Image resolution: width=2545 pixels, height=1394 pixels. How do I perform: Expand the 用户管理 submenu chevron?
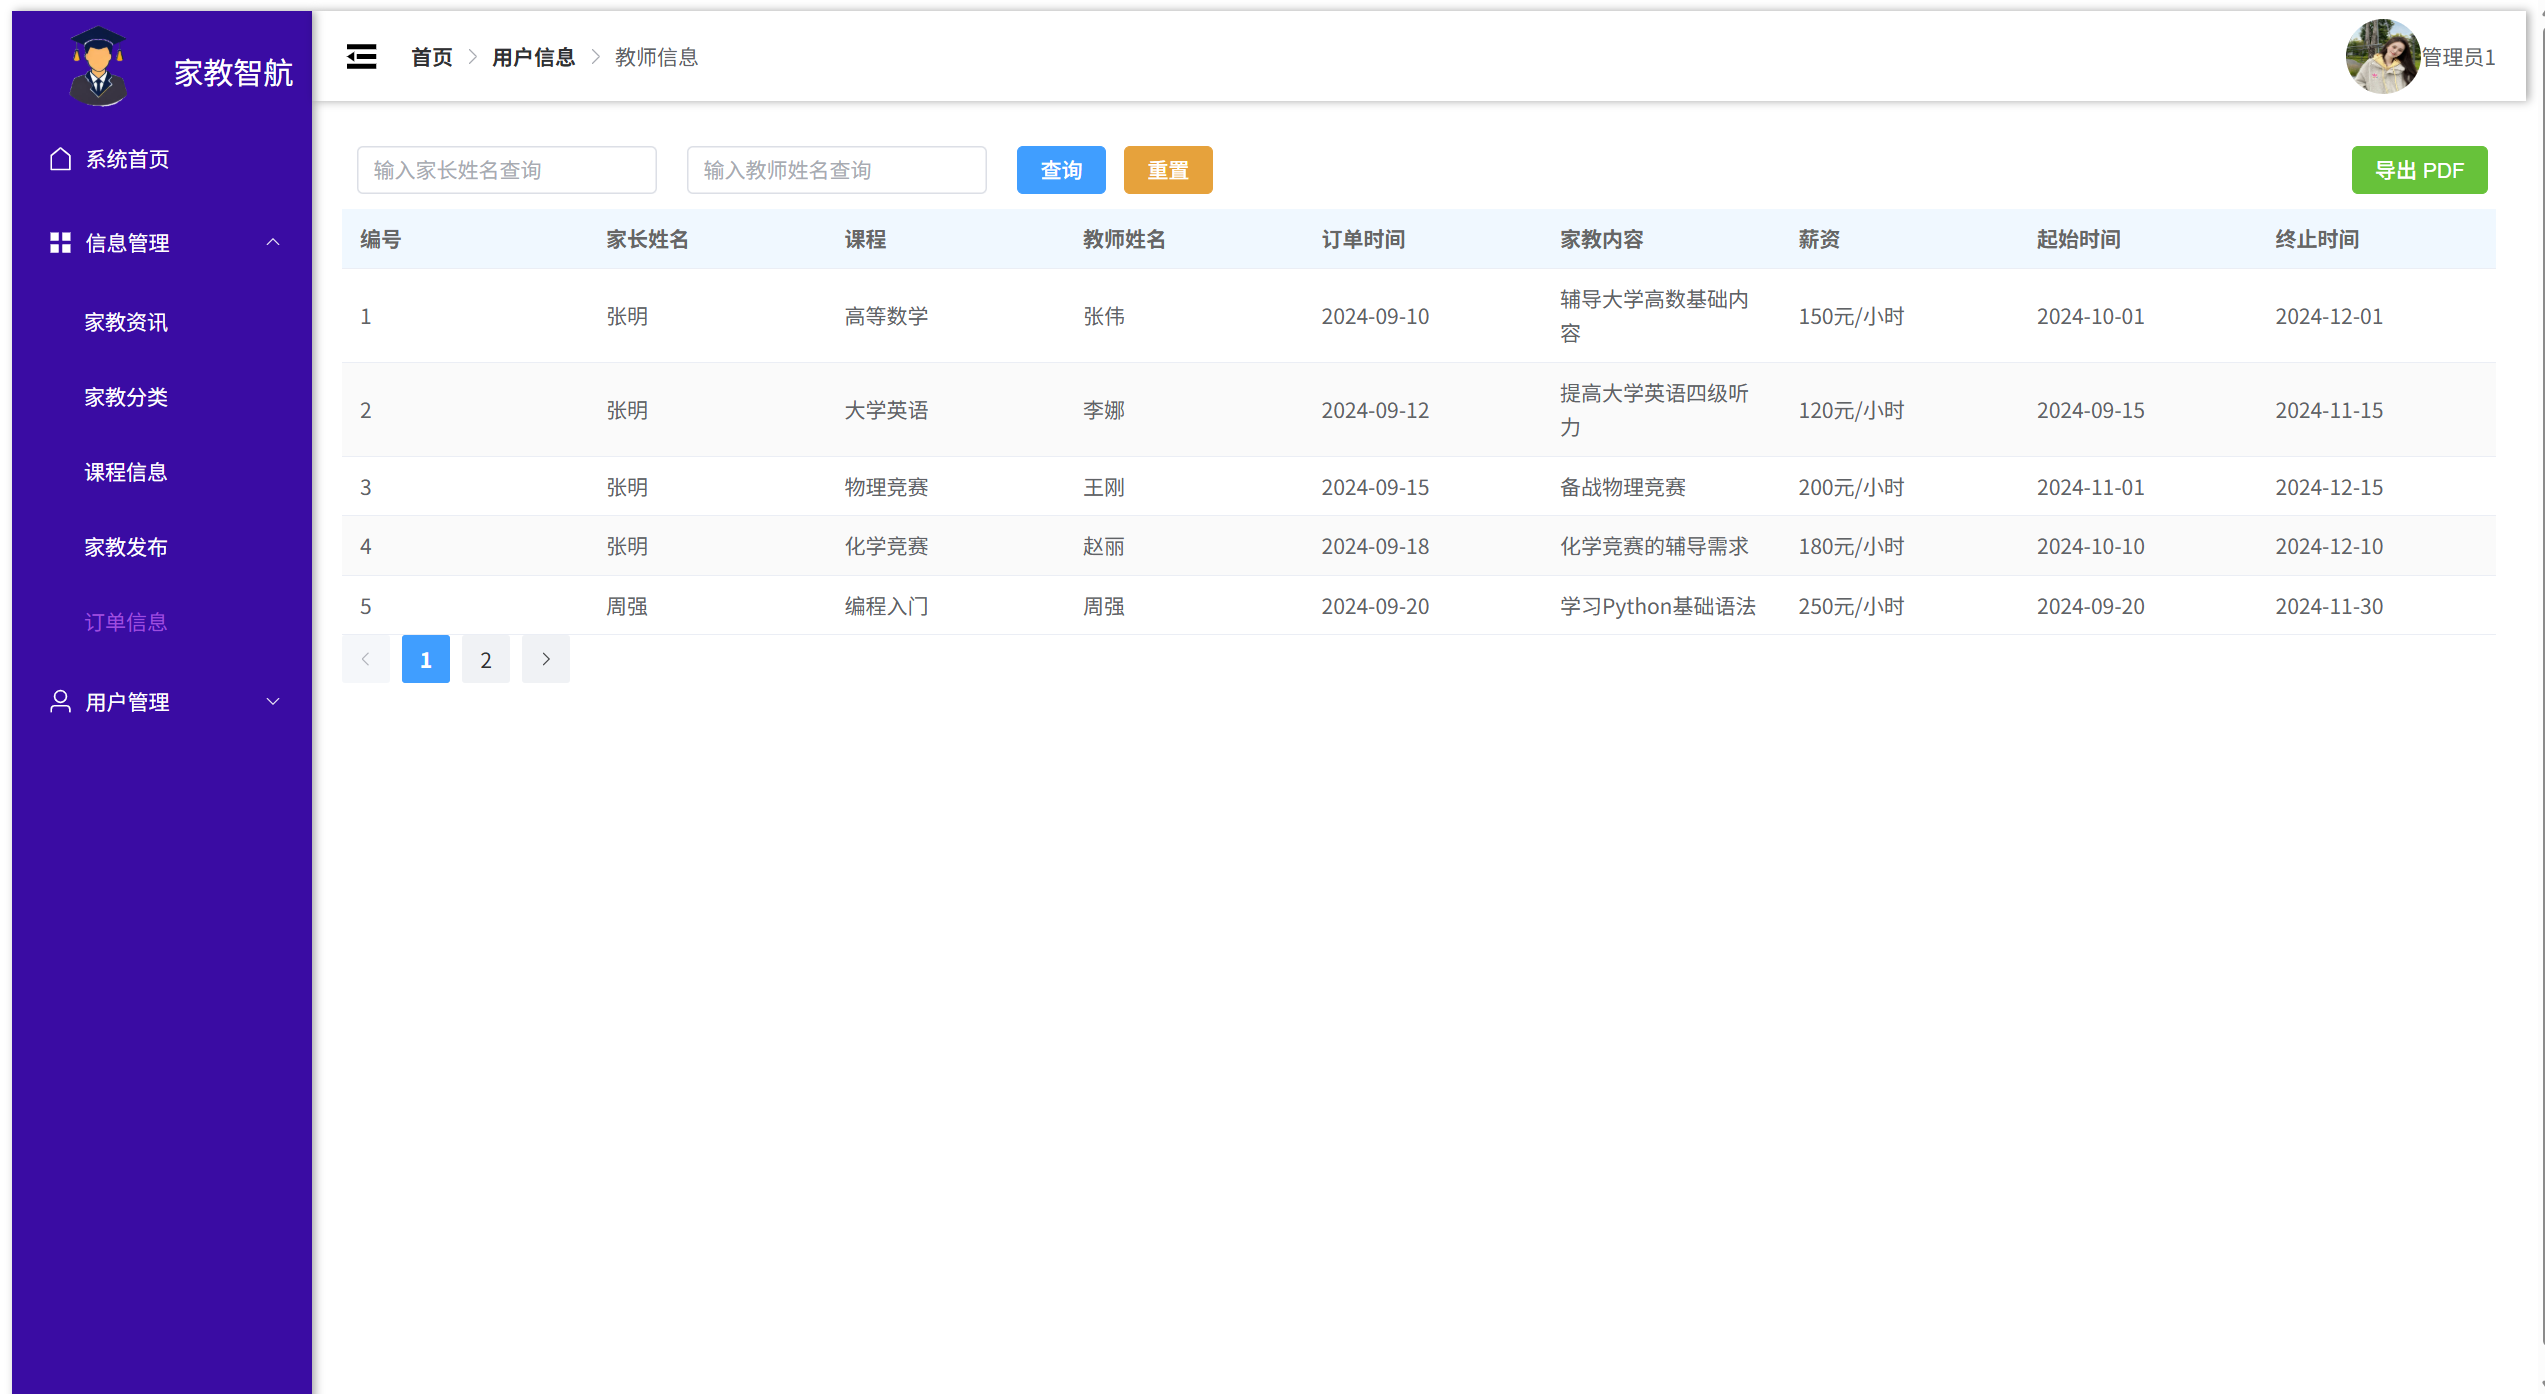273,702
